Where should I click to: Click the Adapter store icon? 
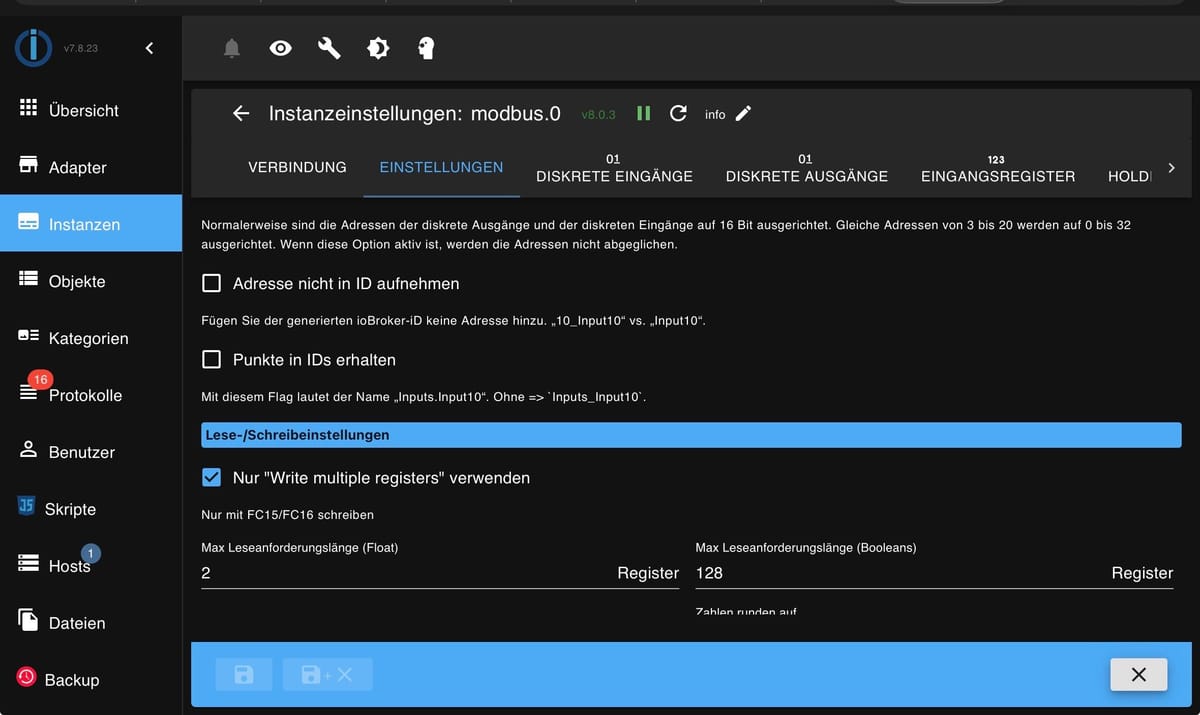coord(28,164)
